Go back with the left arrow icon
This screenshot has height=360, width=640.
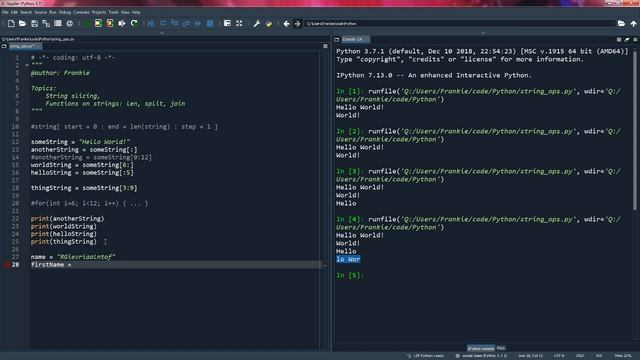287,24
